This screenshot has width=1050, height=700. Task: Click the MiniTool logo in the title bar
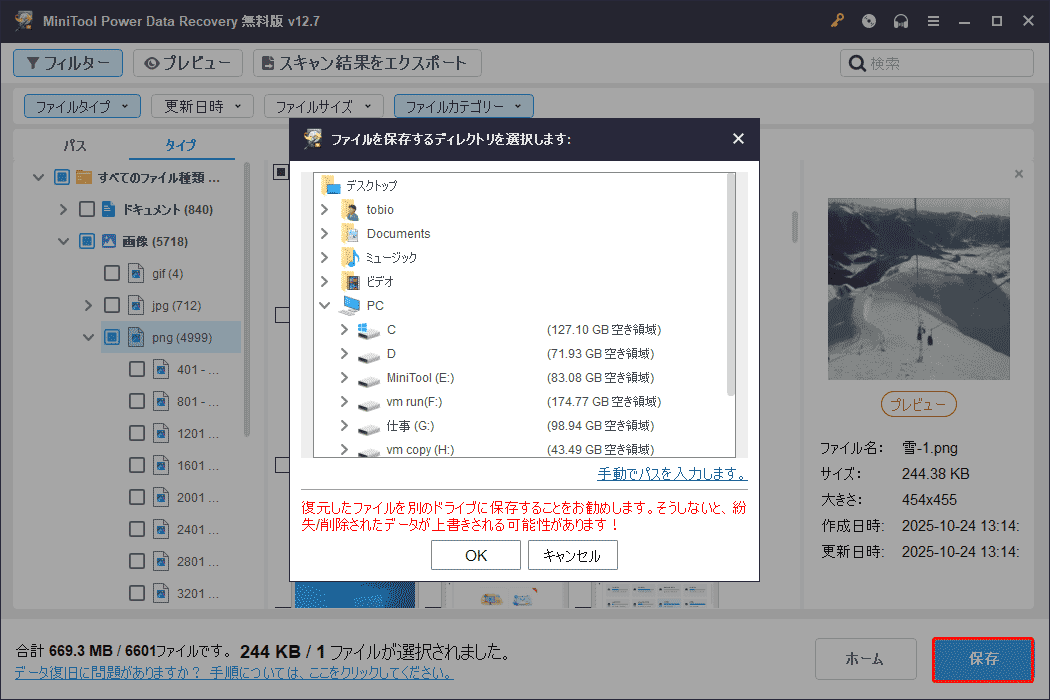[23, 20]
